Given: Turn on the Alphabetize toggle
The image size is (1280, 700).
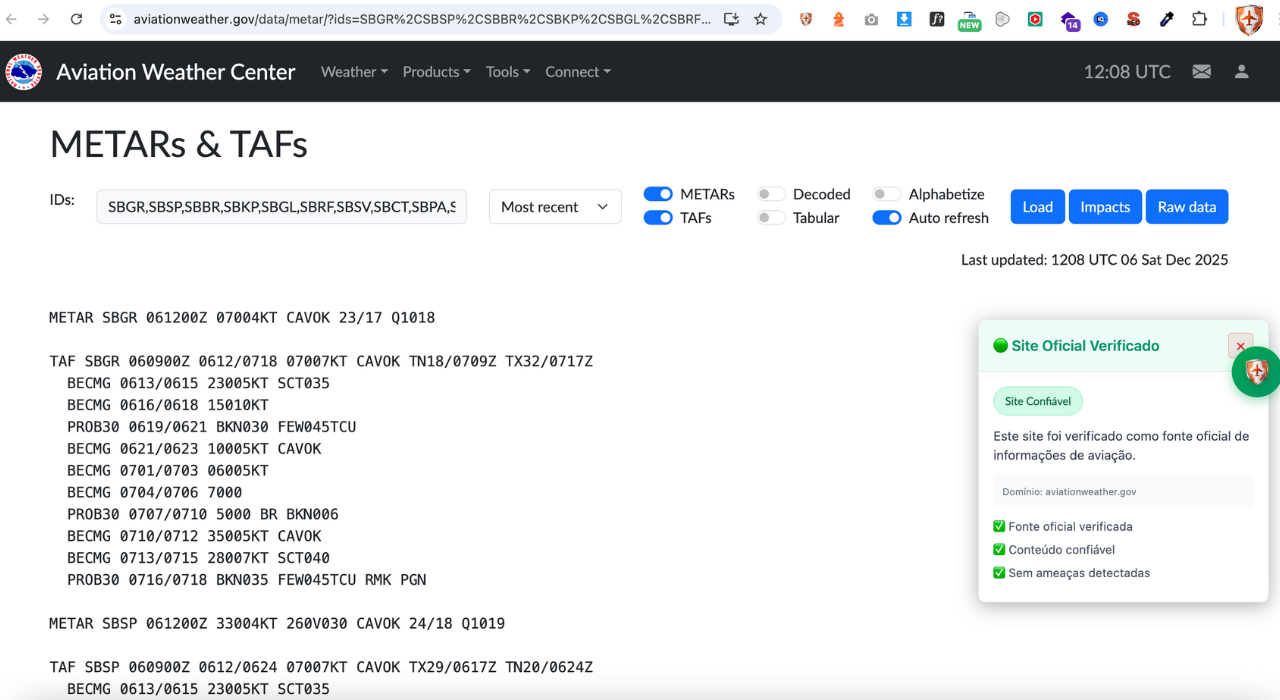Looking at the screenshot, I should point(887,194).
